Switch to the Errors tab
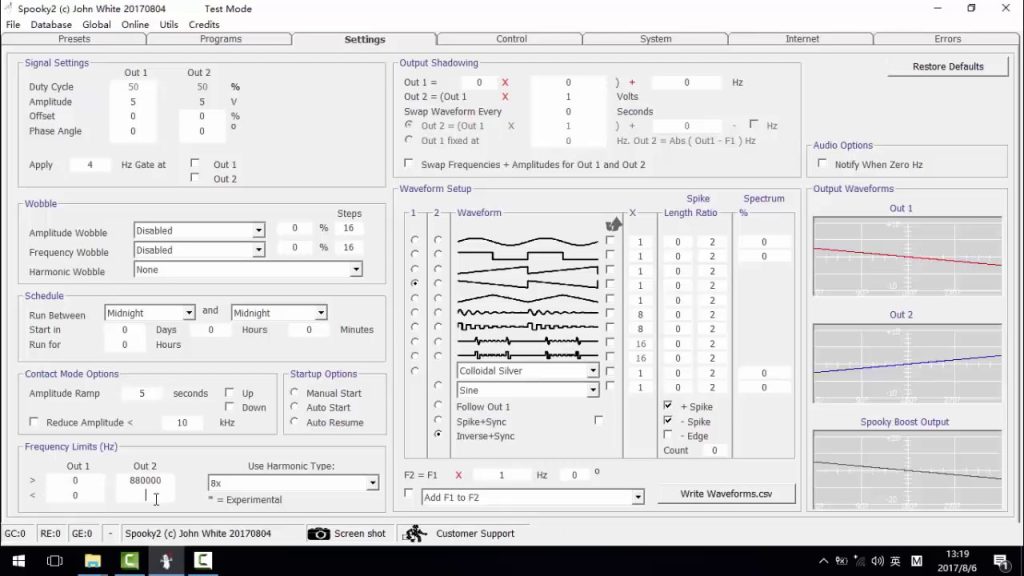1024x576 pixels. [x=947, y=39]
